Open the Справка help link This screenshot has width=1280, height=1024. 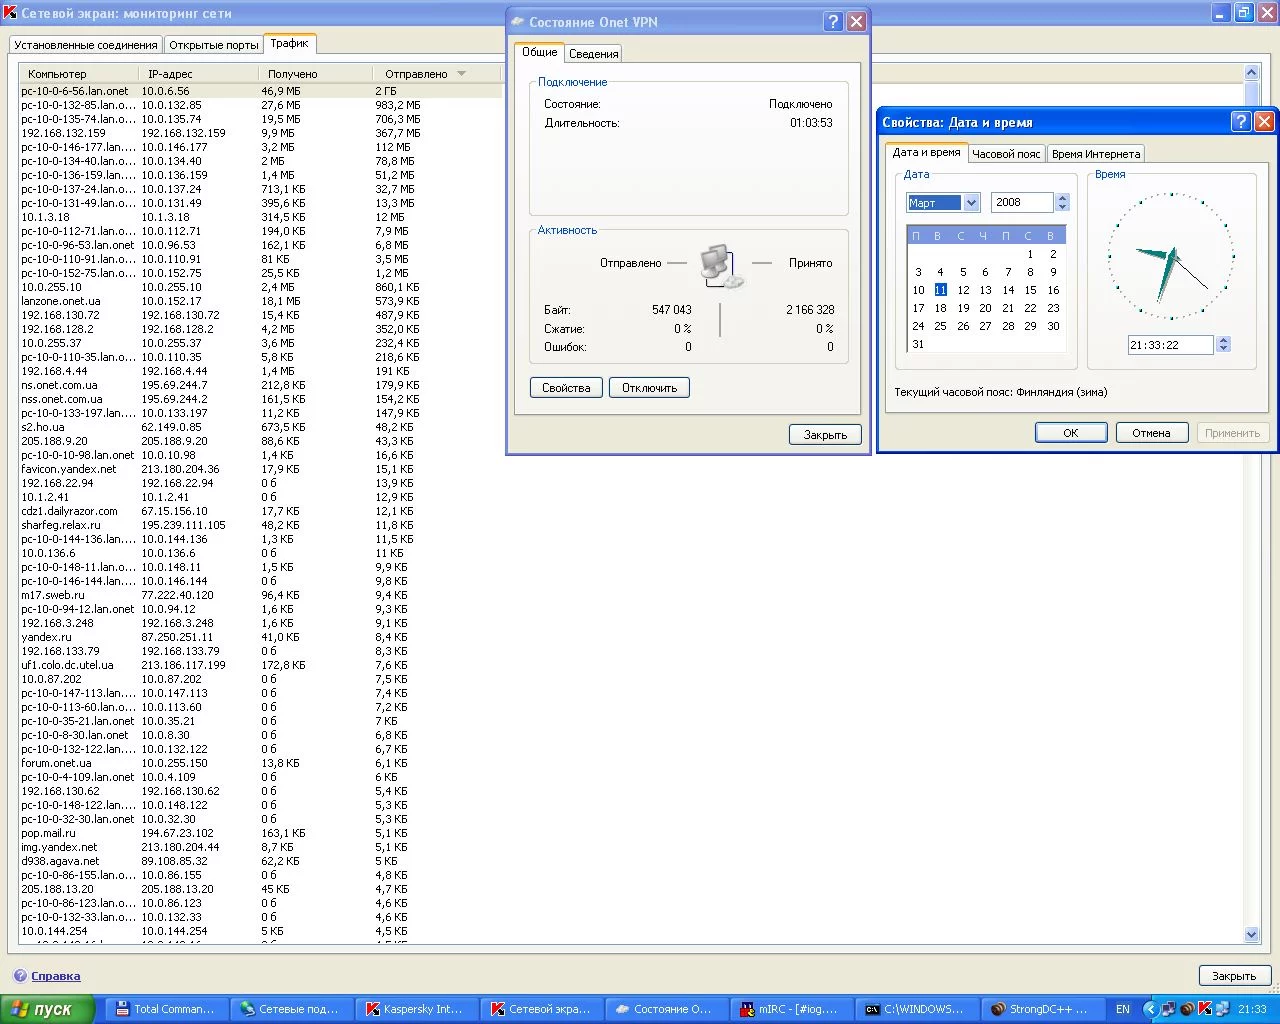[56, 976]
